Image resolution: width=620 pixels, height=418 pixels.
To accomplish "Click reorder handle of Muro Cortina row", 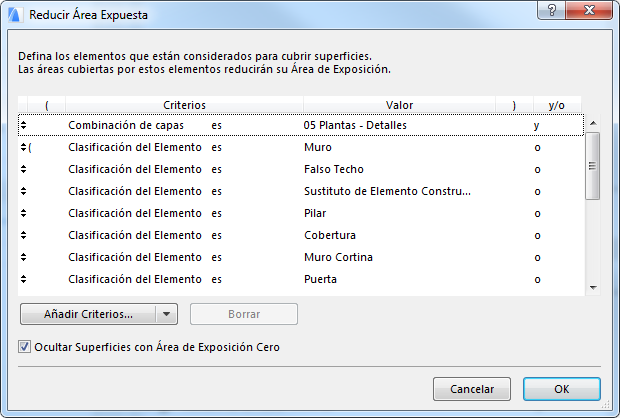I will [x=23, y=257].
